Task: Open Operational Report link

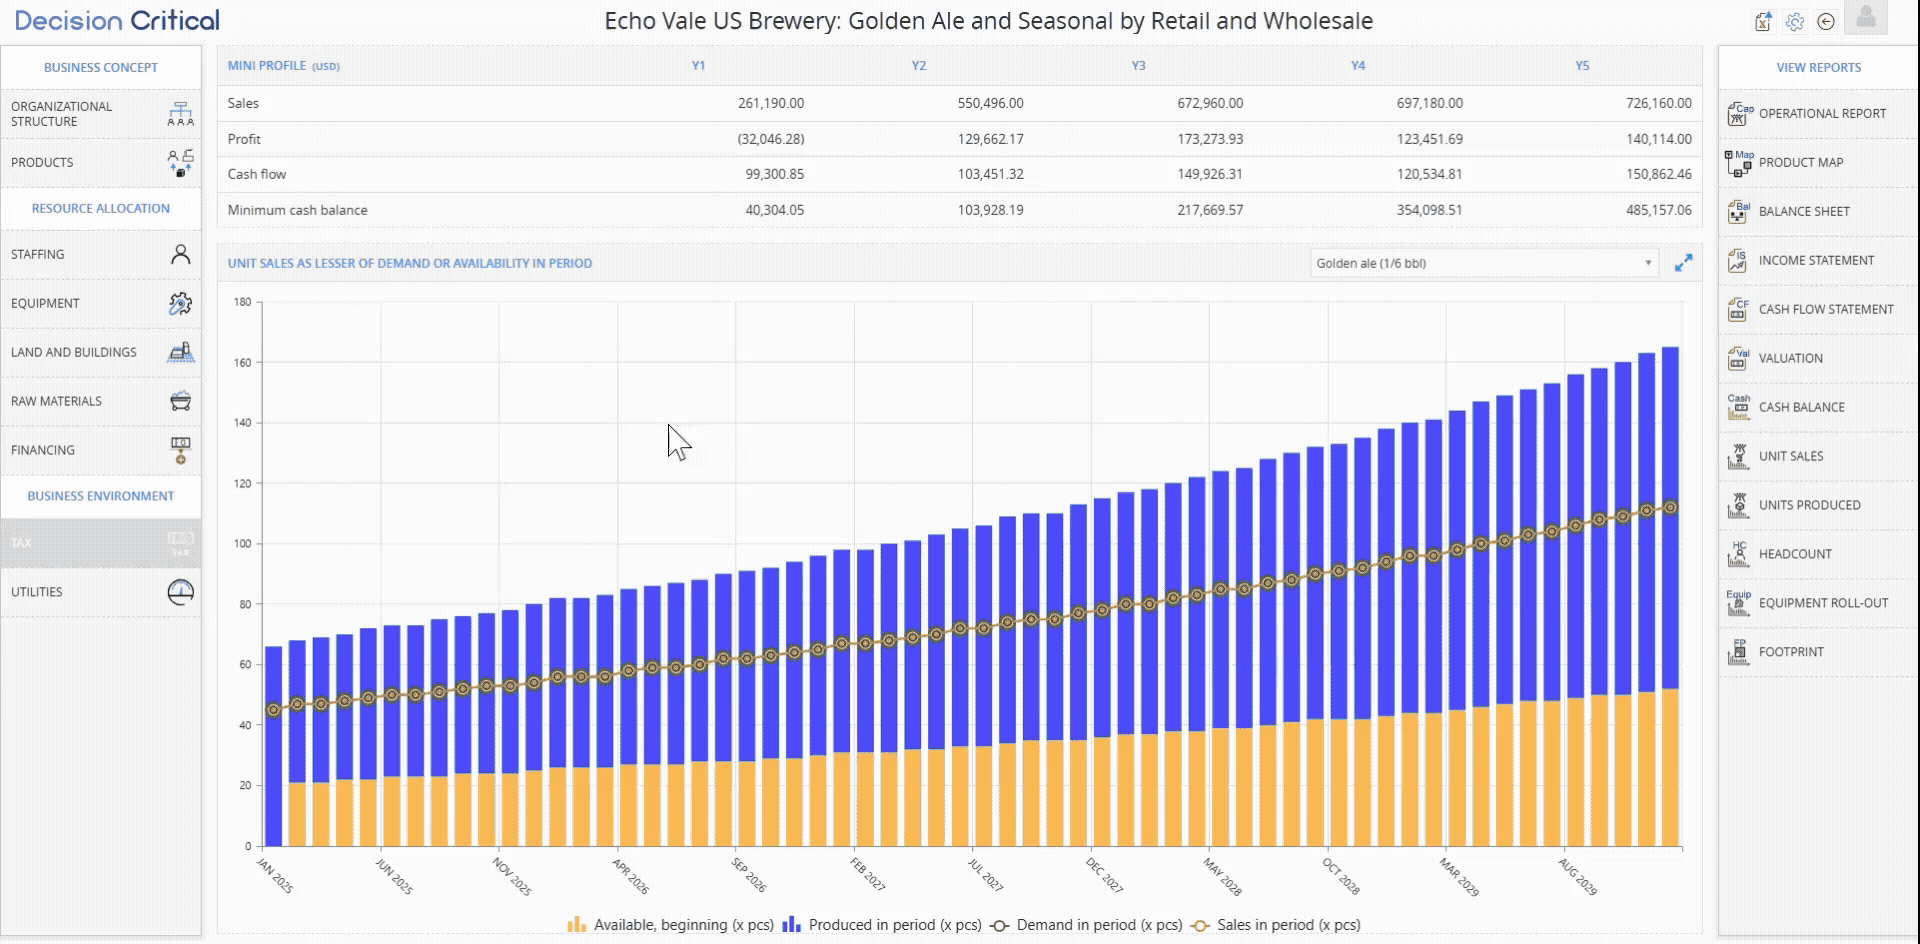Action: point(1822,114)
